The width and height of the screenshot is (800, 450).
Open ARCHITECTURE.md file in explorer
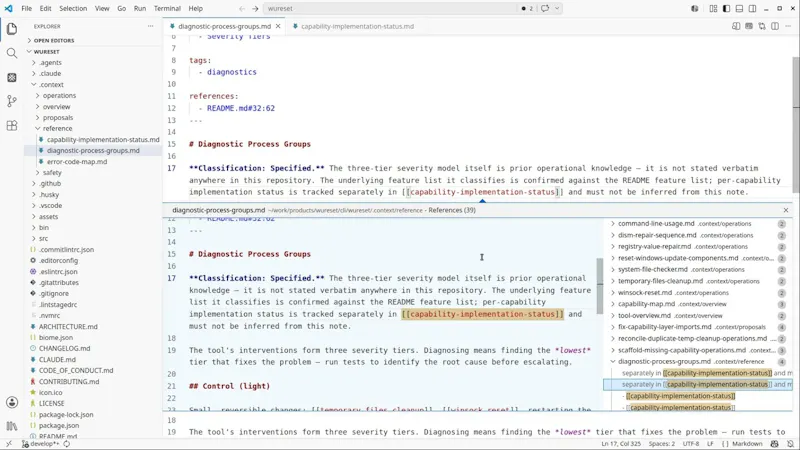coord(68,327)
